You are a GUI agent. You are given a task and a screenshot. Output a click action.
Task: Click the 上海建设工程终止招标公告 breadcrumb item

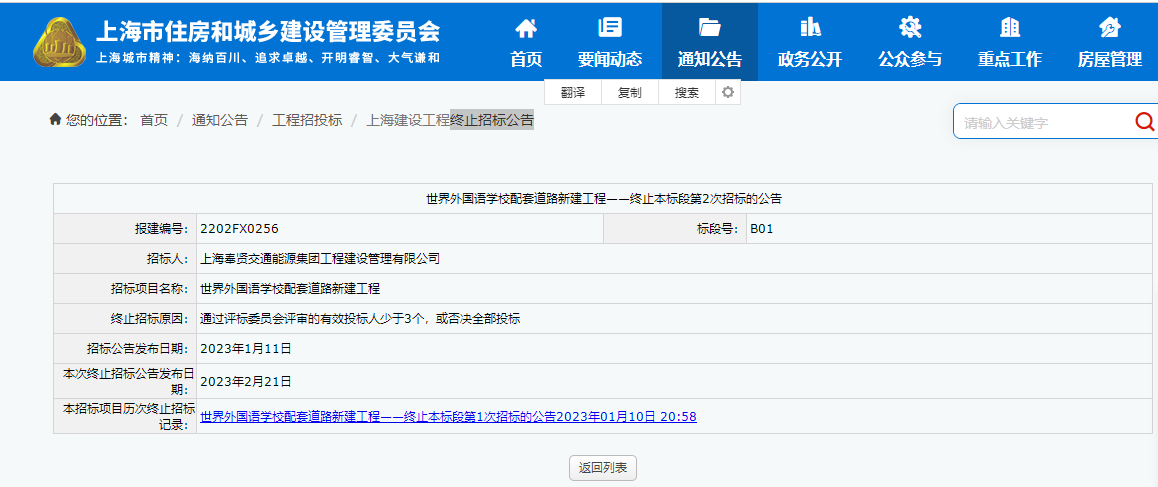pyautogui.click(x=450, y=120)
